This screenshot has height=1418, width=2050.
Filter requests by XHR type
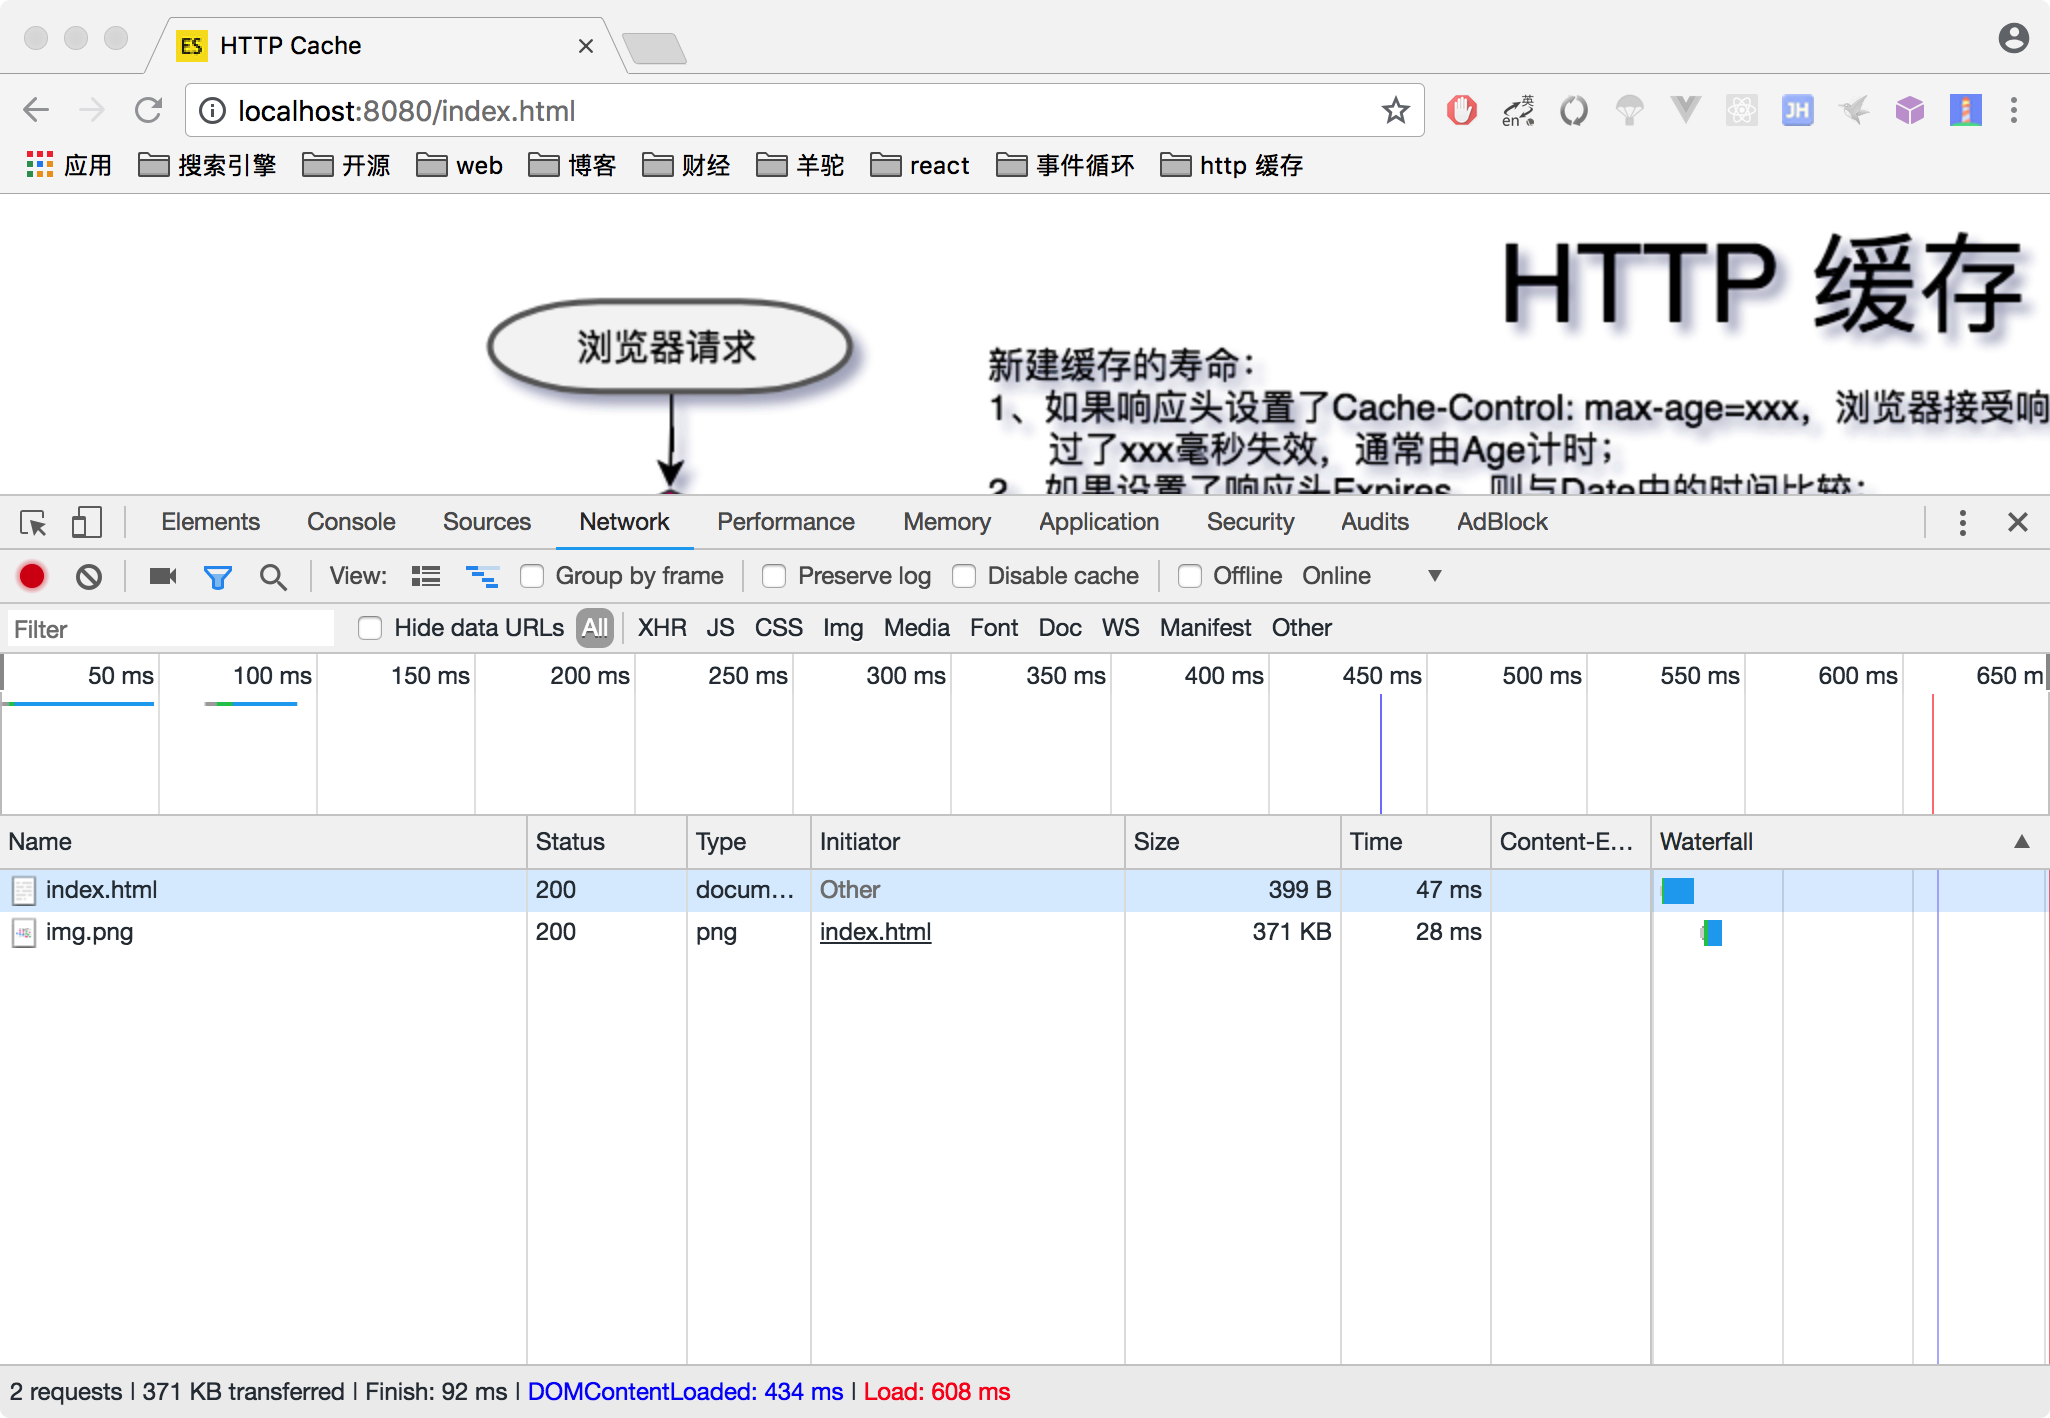coord(661,628)
